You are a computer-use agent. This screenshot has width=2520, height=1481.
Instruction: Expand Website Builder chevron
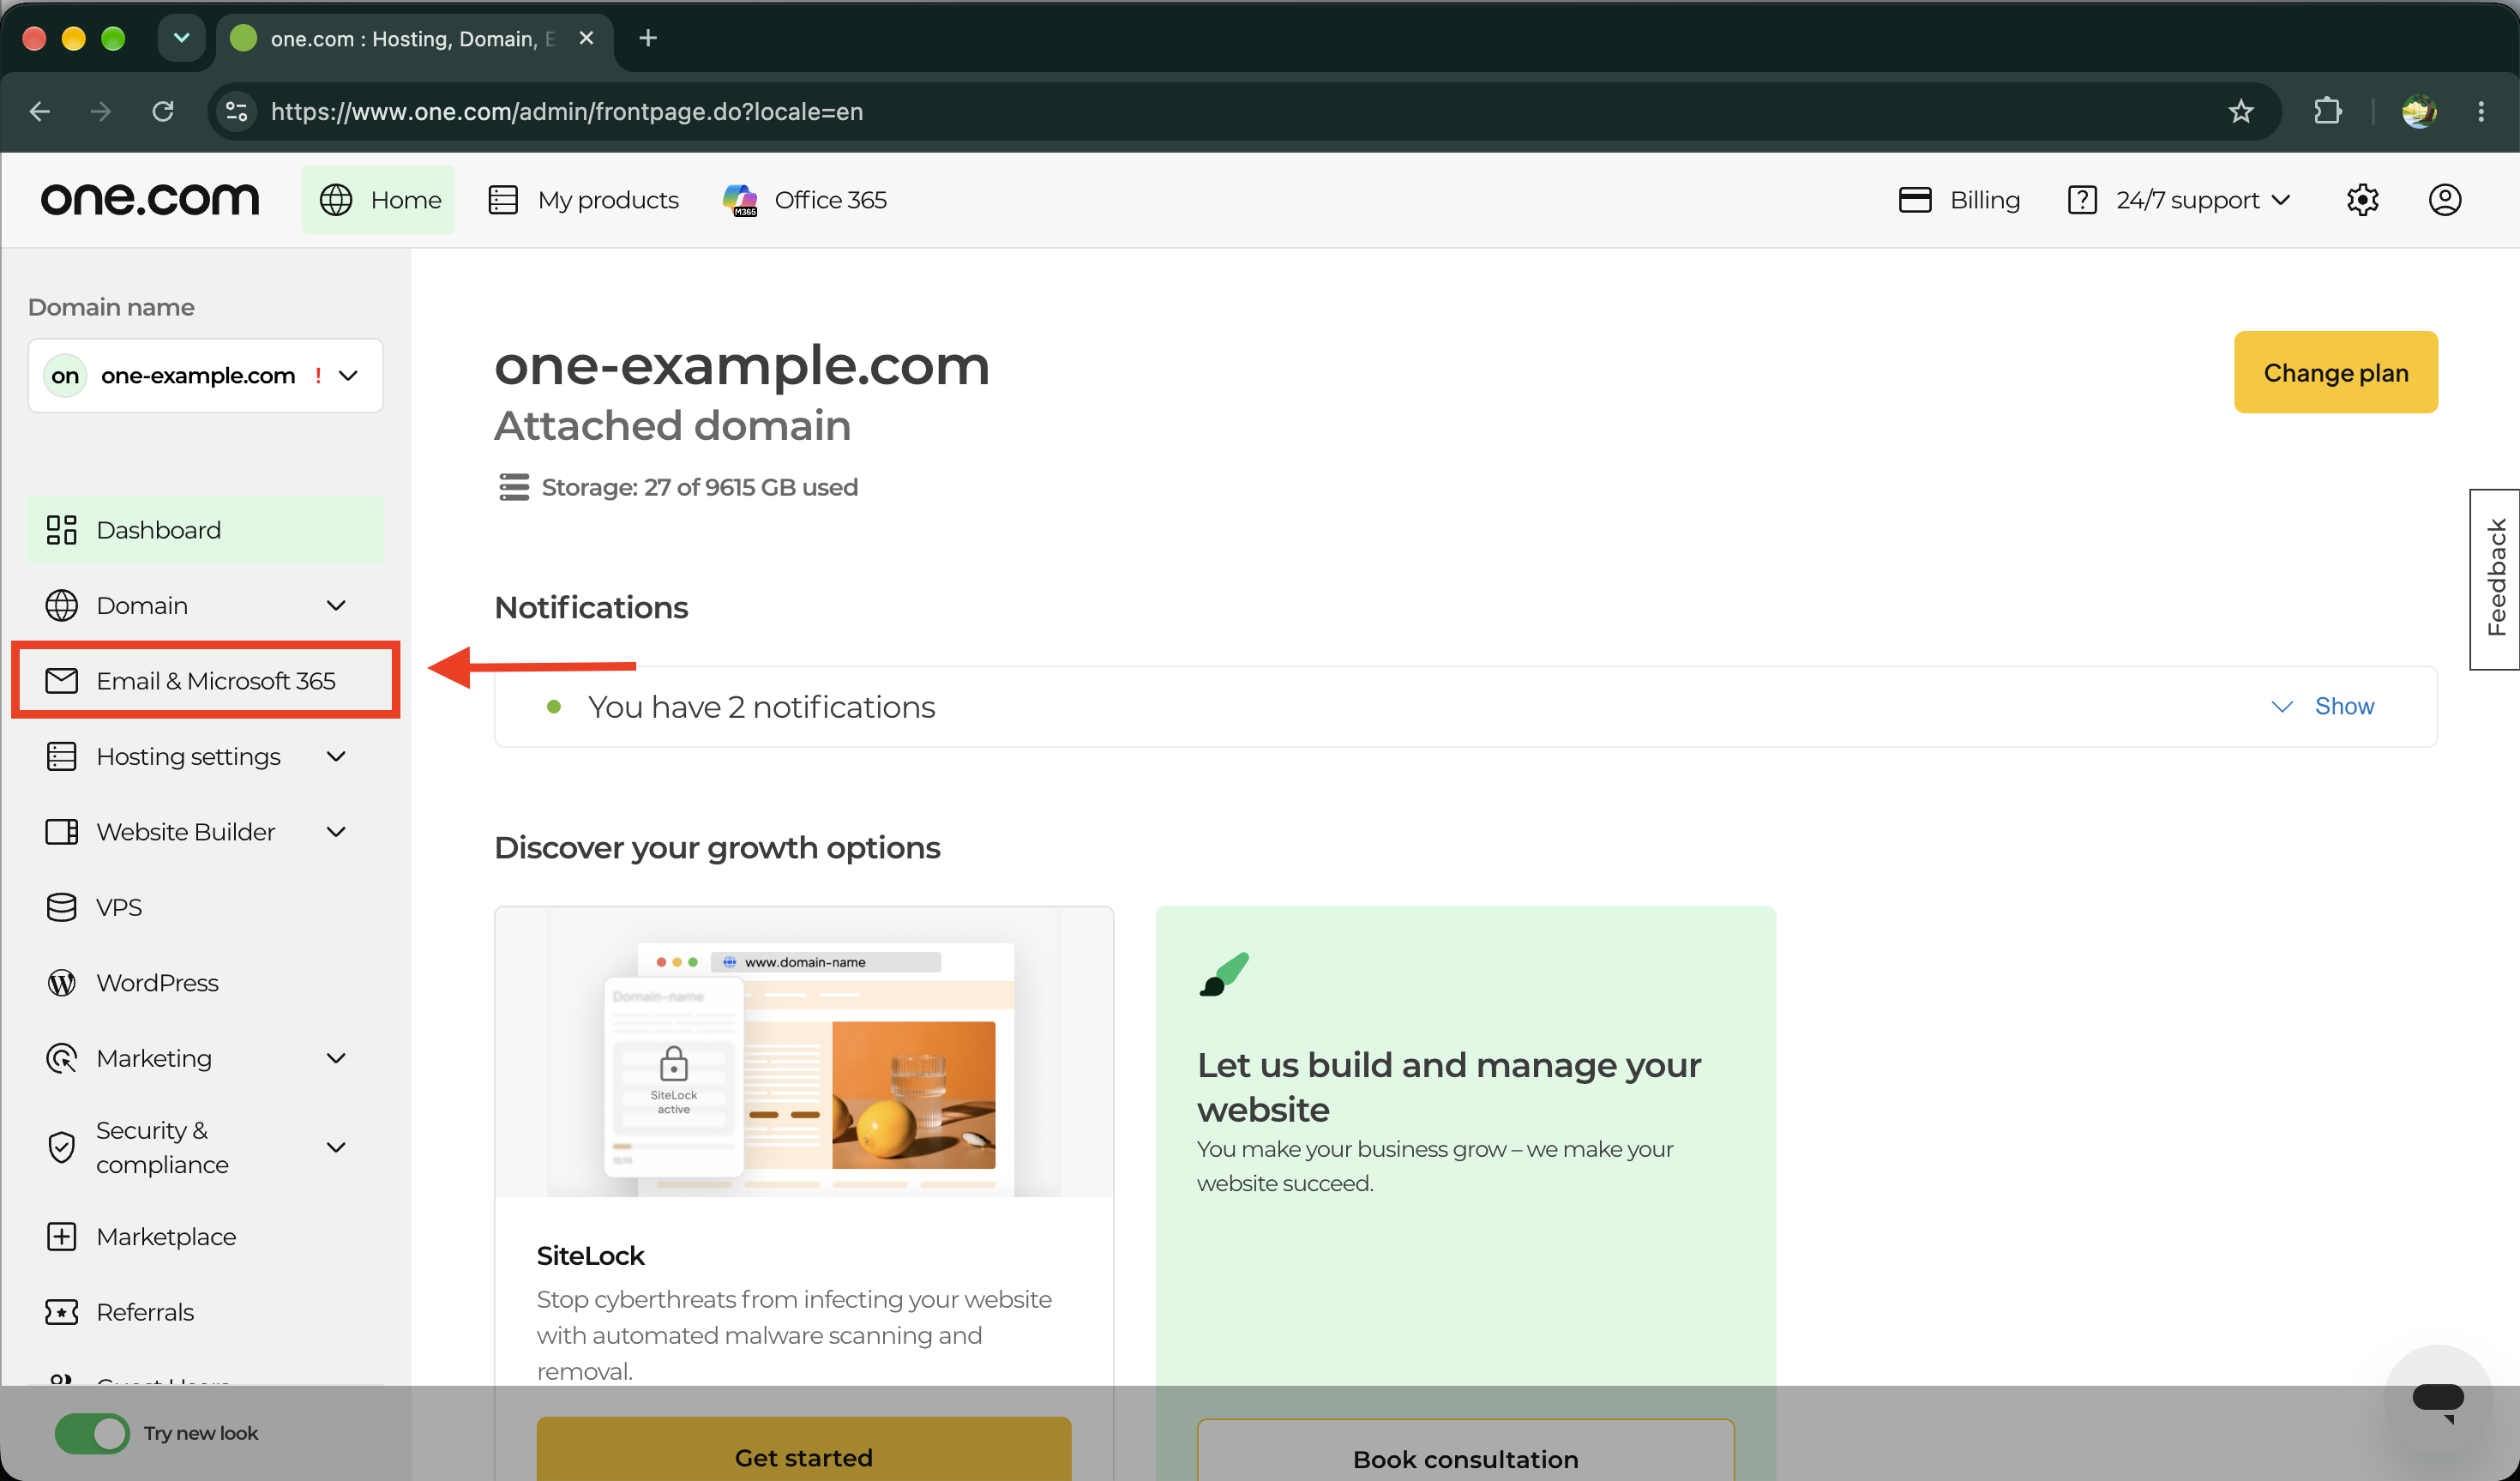click(x=337, y=832)
